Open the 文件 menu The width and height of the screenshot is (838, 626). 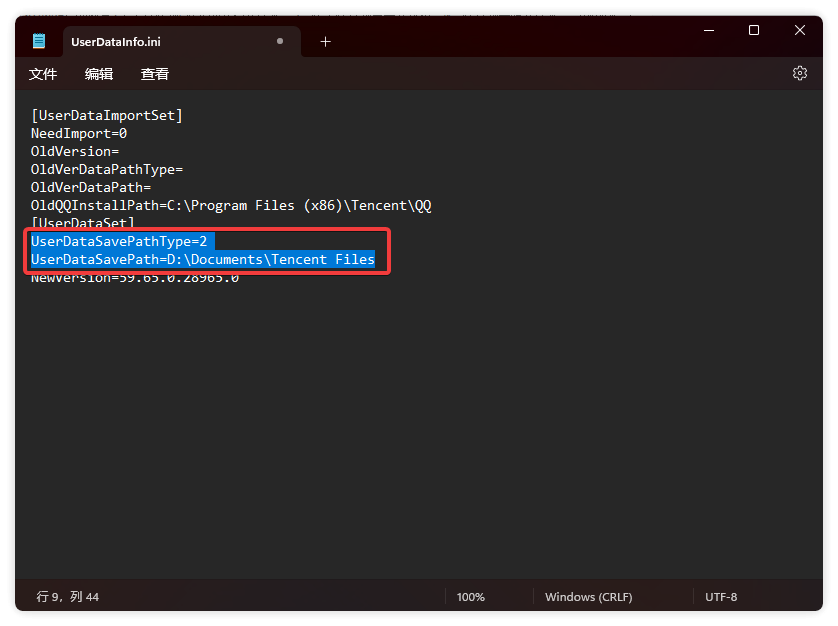click(x=43, y=74)
